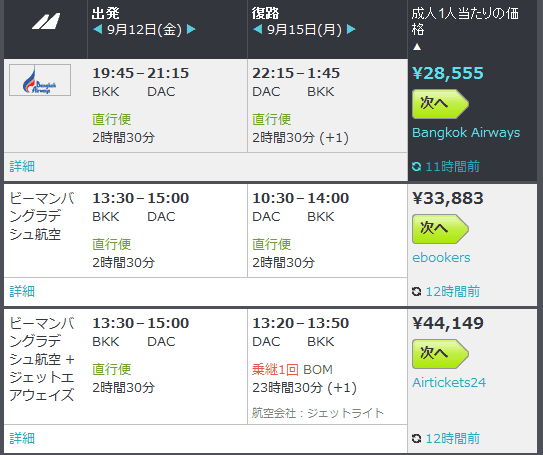Click 航空会社：ジェットライト note

pos(318,413)
